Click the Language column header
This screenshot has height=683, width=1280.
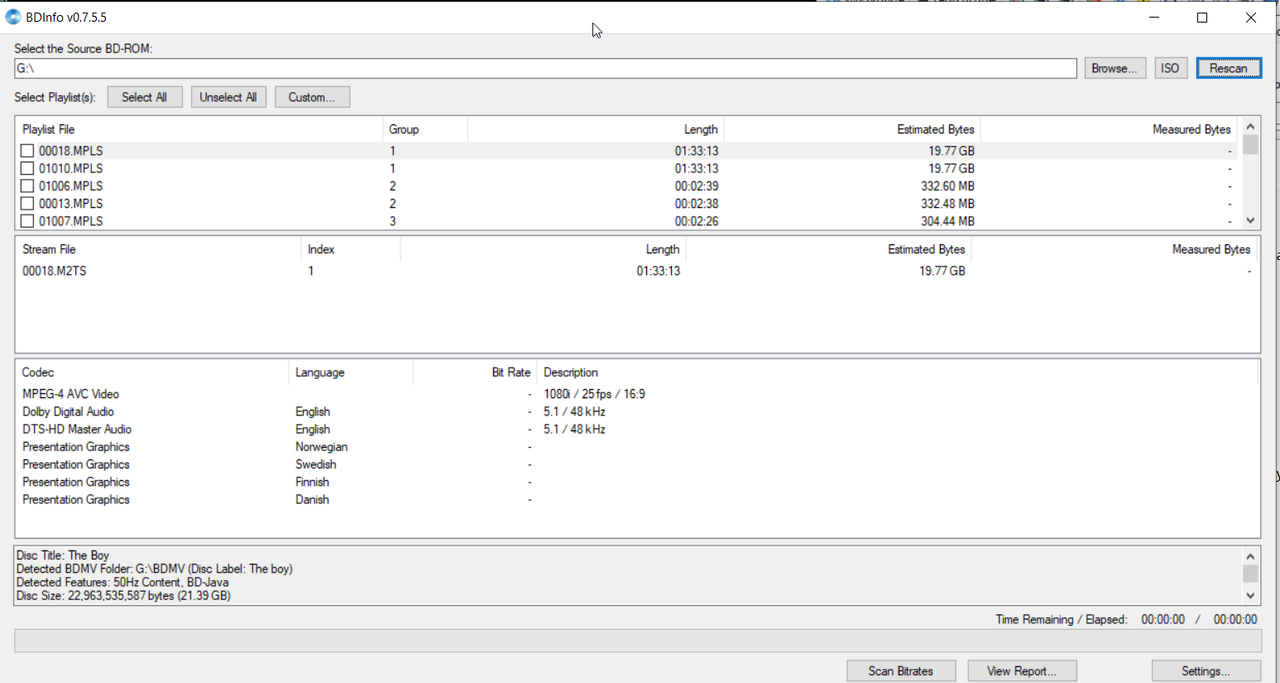(x=350, y=372)
